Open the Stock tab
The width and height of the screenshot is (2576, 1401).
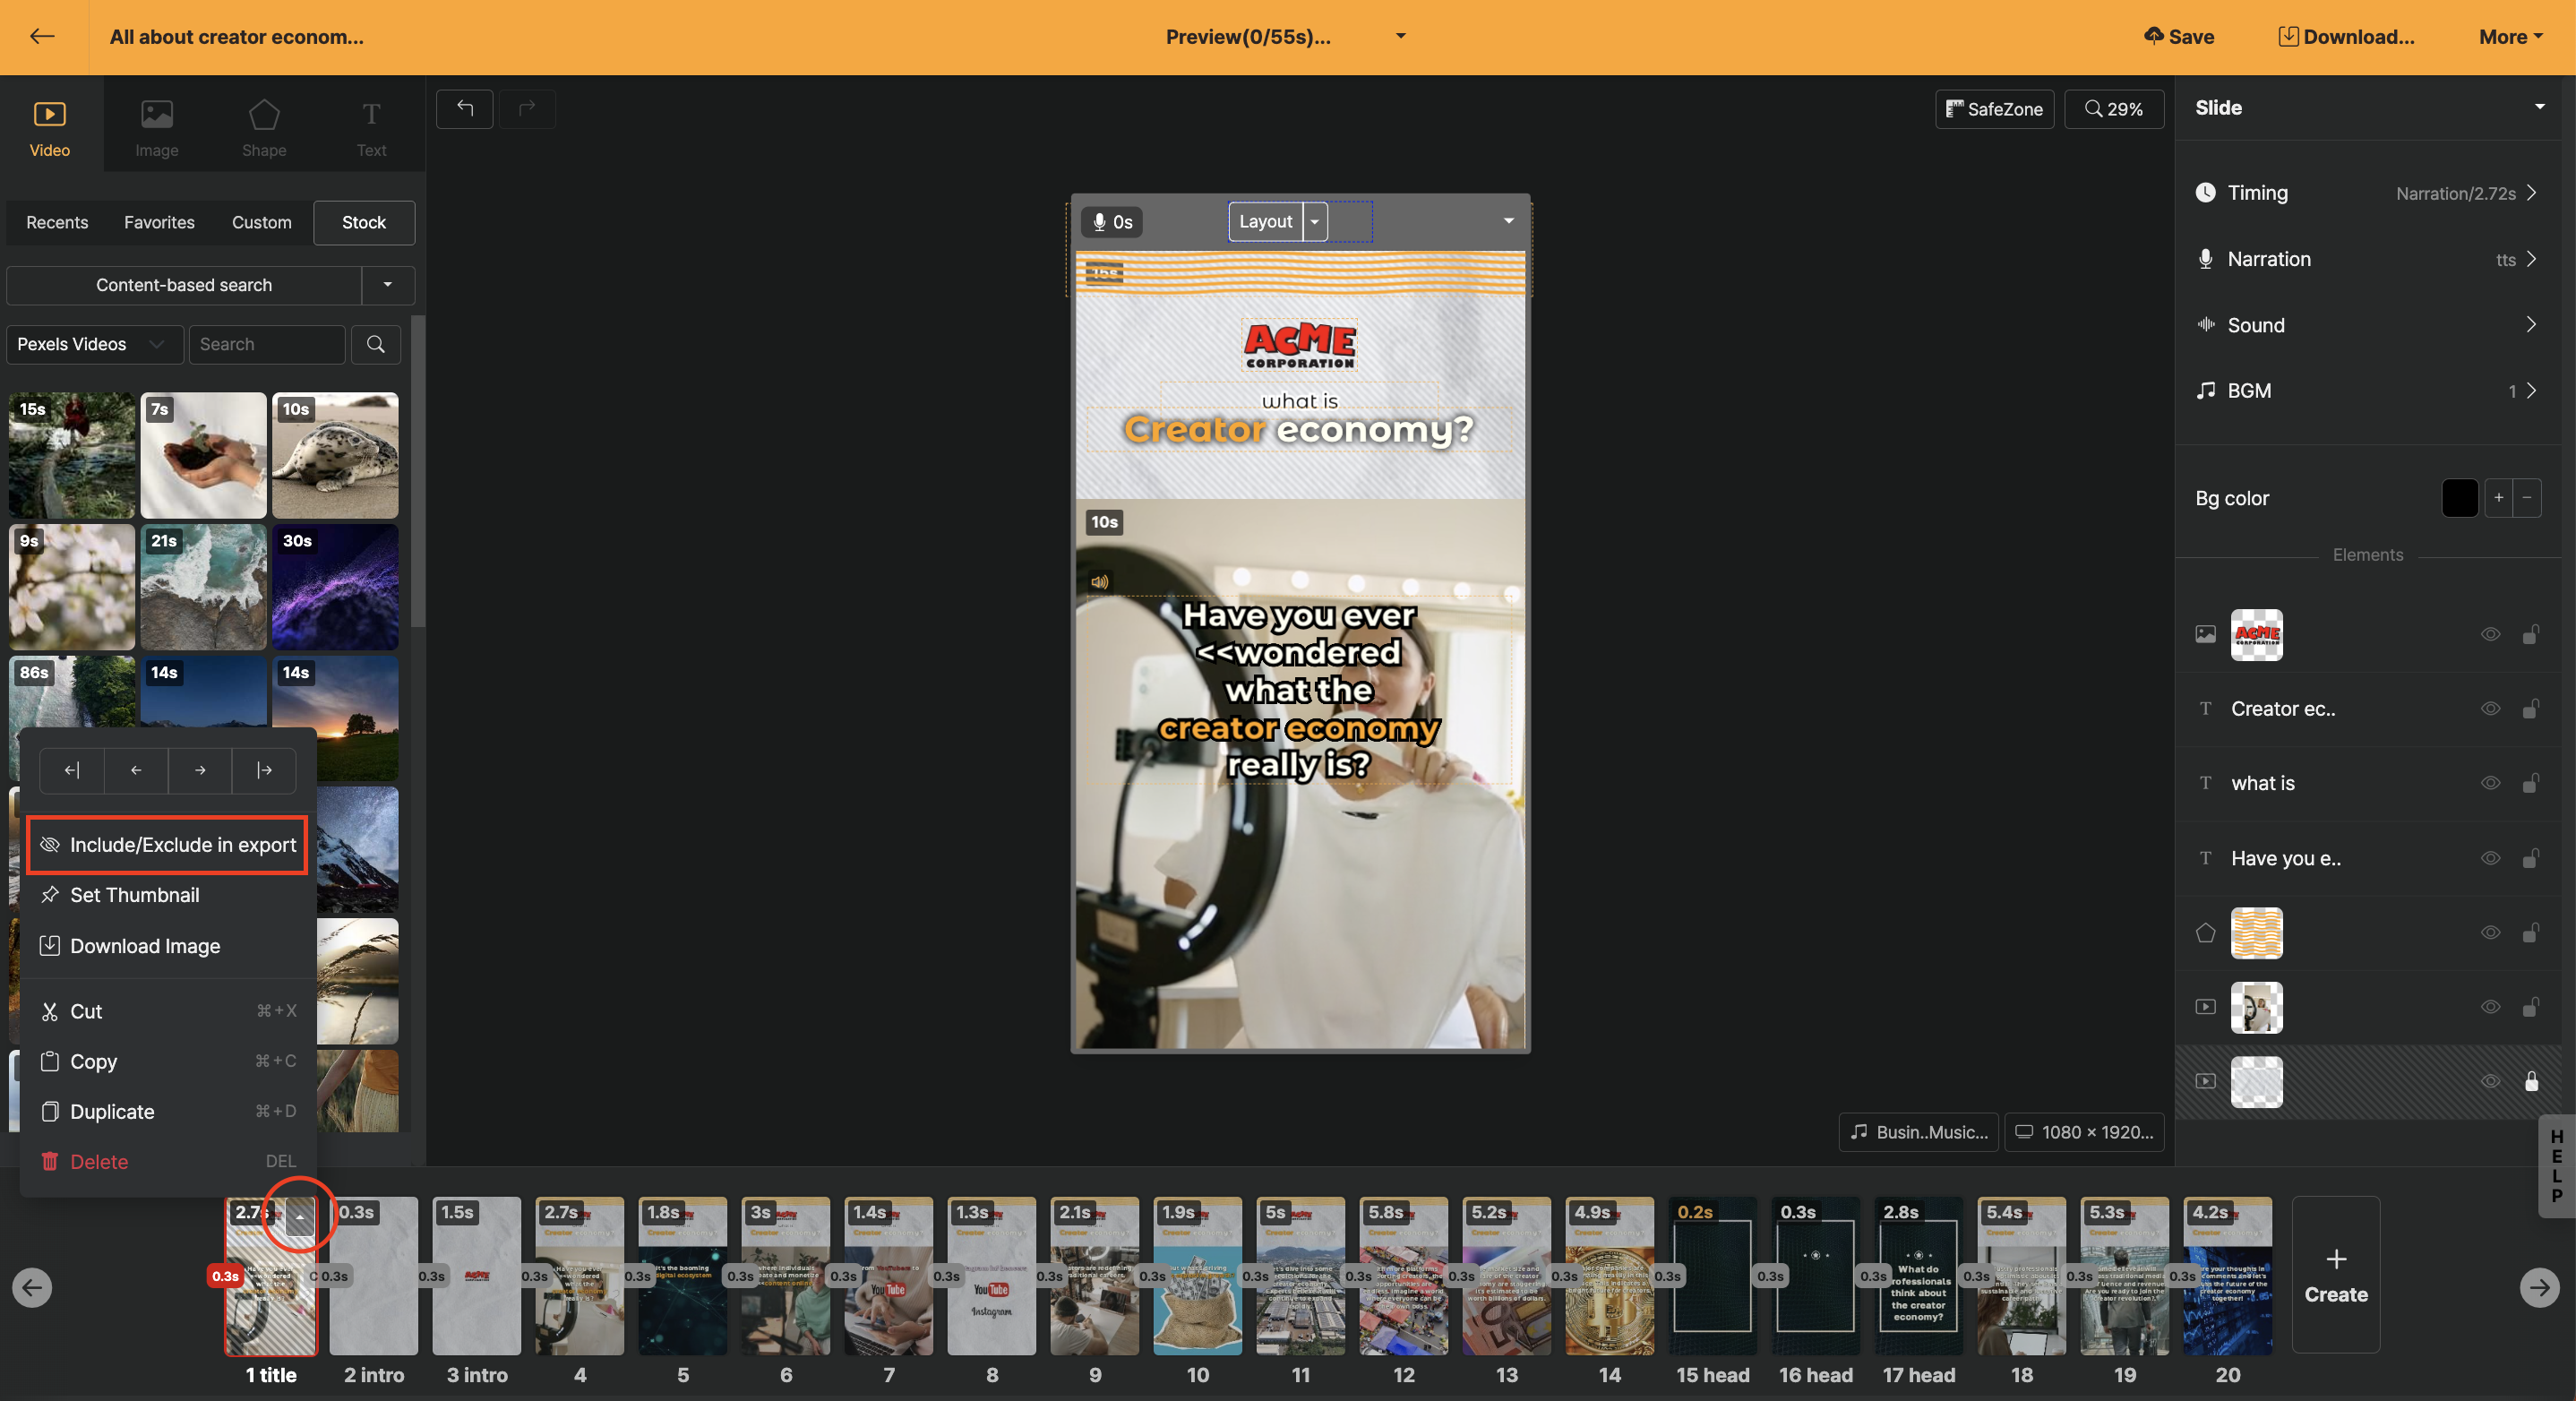click(364, 222)
